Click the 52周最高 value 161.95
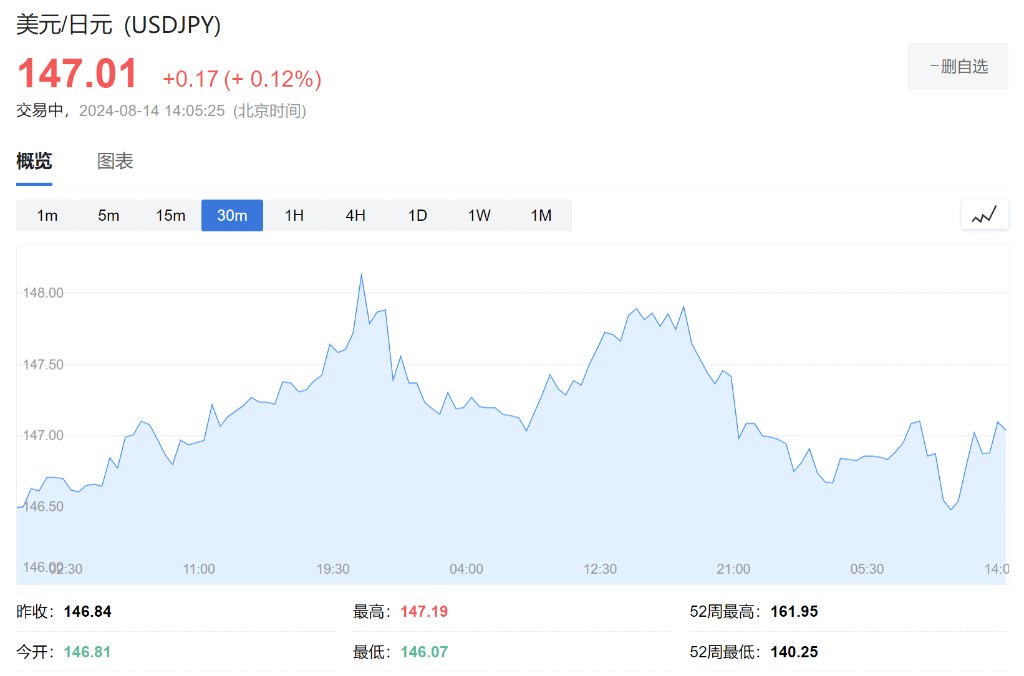The height and width of the screenshot is (676, 1024). tap(794, 612)
